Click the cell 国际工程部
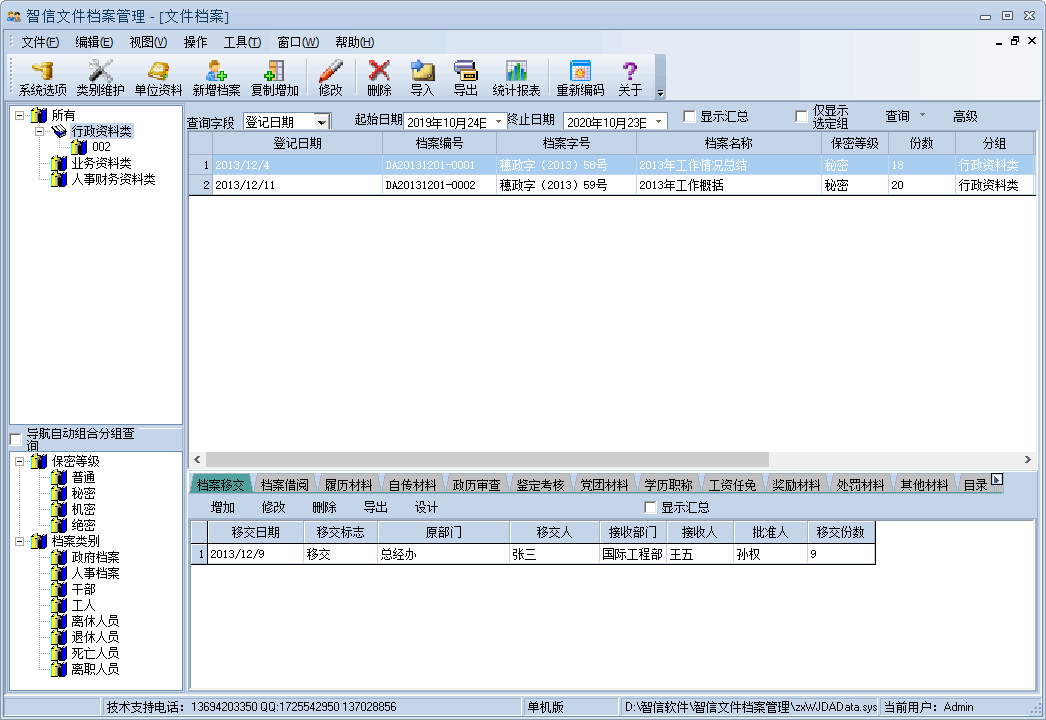 tap(632, 555)
